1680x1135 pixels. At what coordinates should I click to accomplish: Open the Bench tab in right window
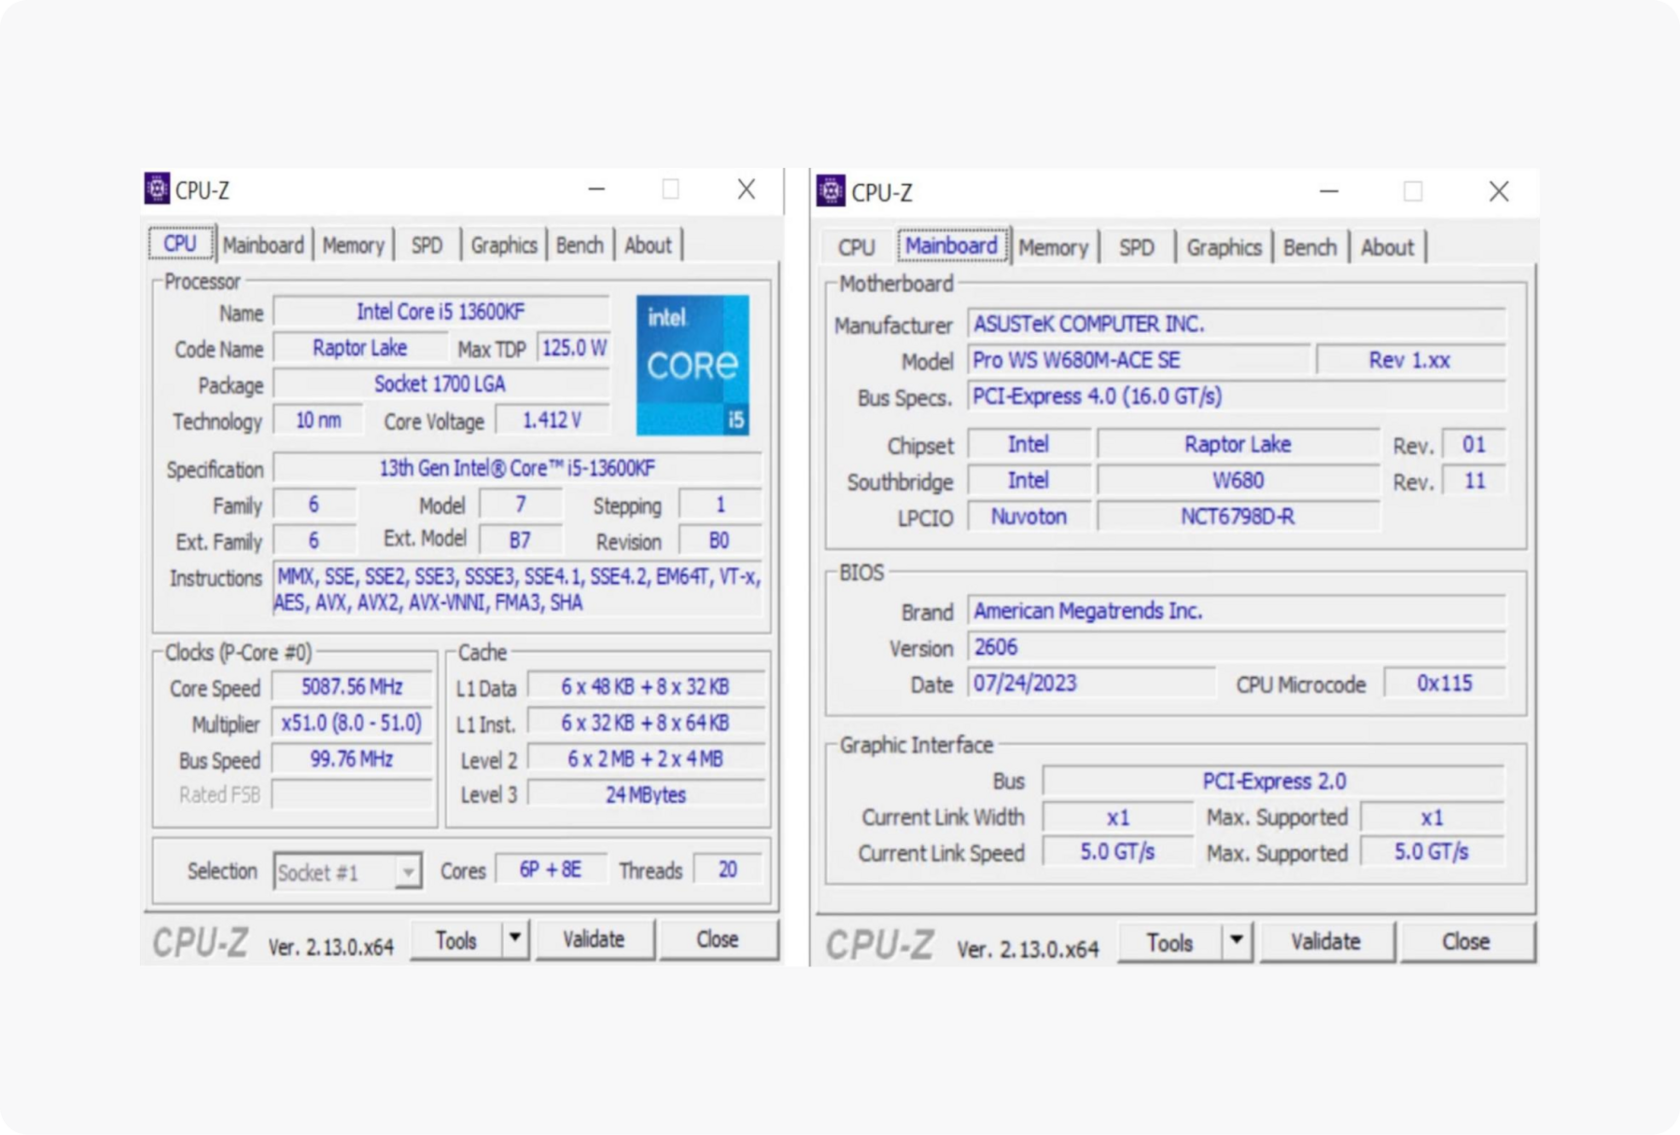coord(1310,247)
